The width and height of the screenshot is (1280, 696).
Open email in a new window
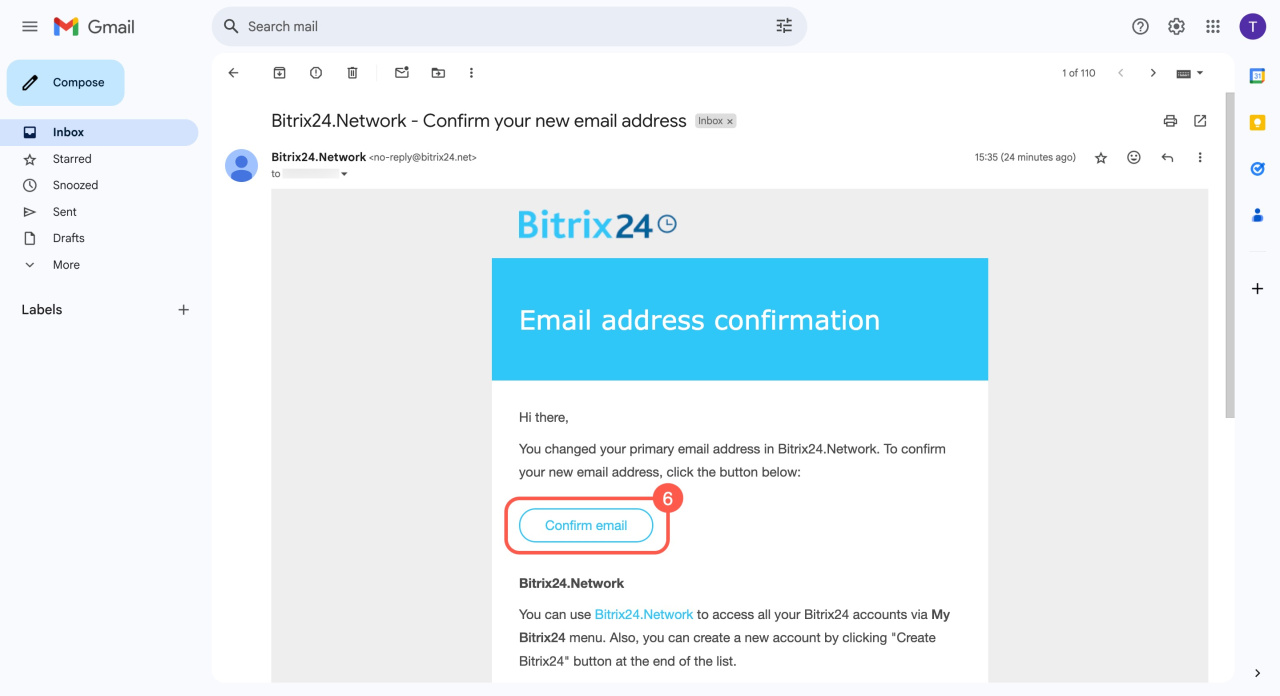coord(1200,121)
